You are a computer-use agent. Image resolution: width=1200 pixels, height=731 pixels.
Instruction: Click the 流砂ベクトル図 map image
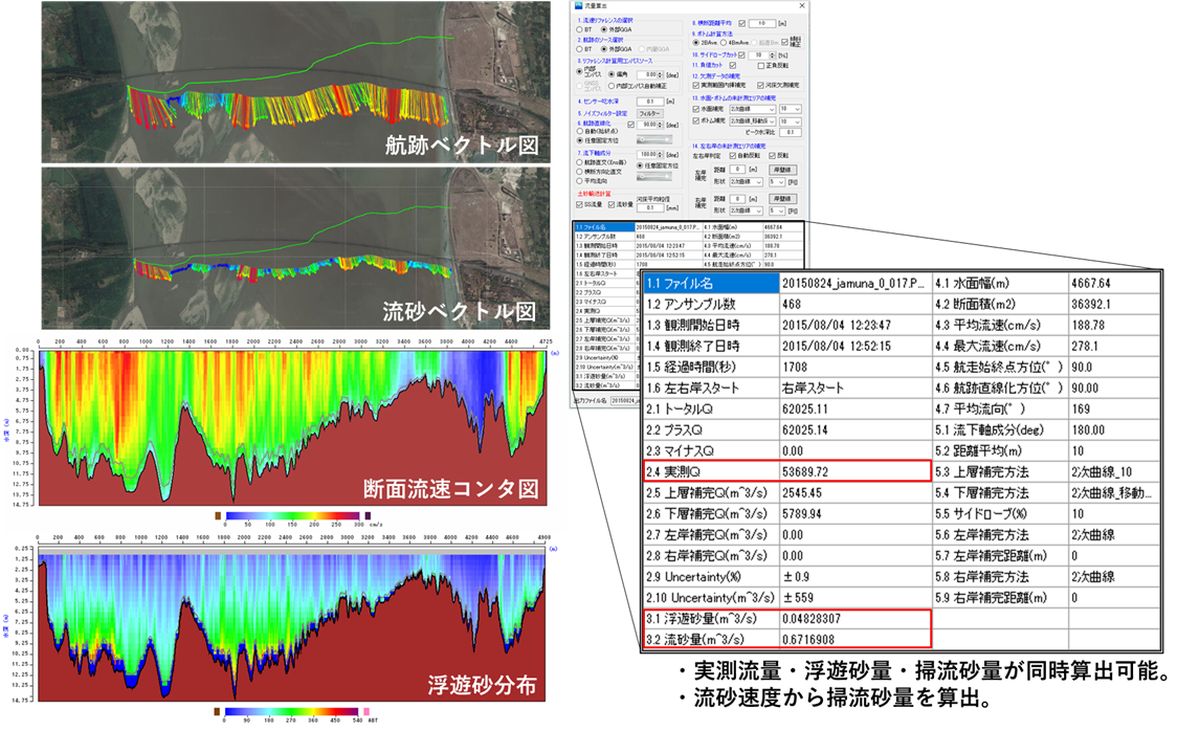(x=296, y=248)
